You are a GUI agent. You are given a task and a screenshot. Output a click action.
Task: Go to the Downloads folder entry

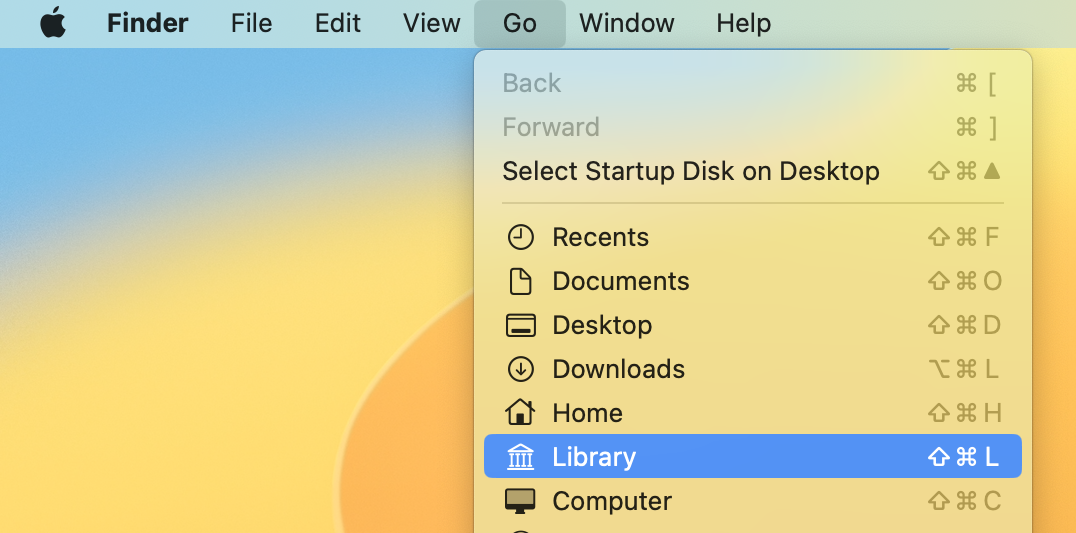(618, 369)
